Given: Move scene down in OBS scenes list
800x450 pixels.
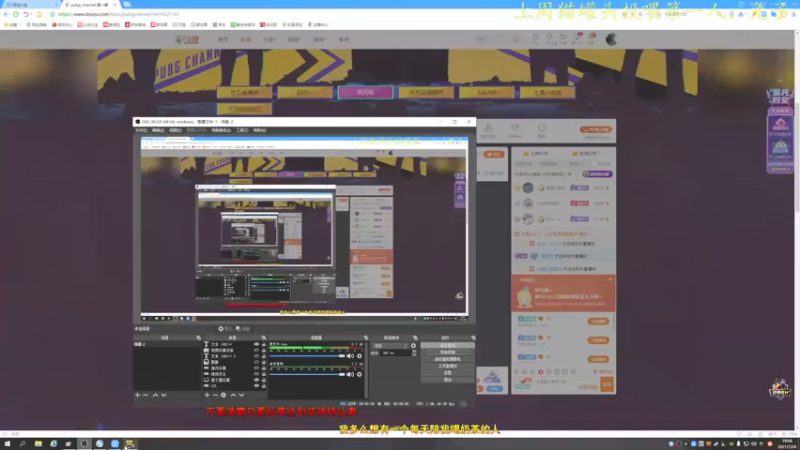Looking at the screenshot, I should click(164, 395).
